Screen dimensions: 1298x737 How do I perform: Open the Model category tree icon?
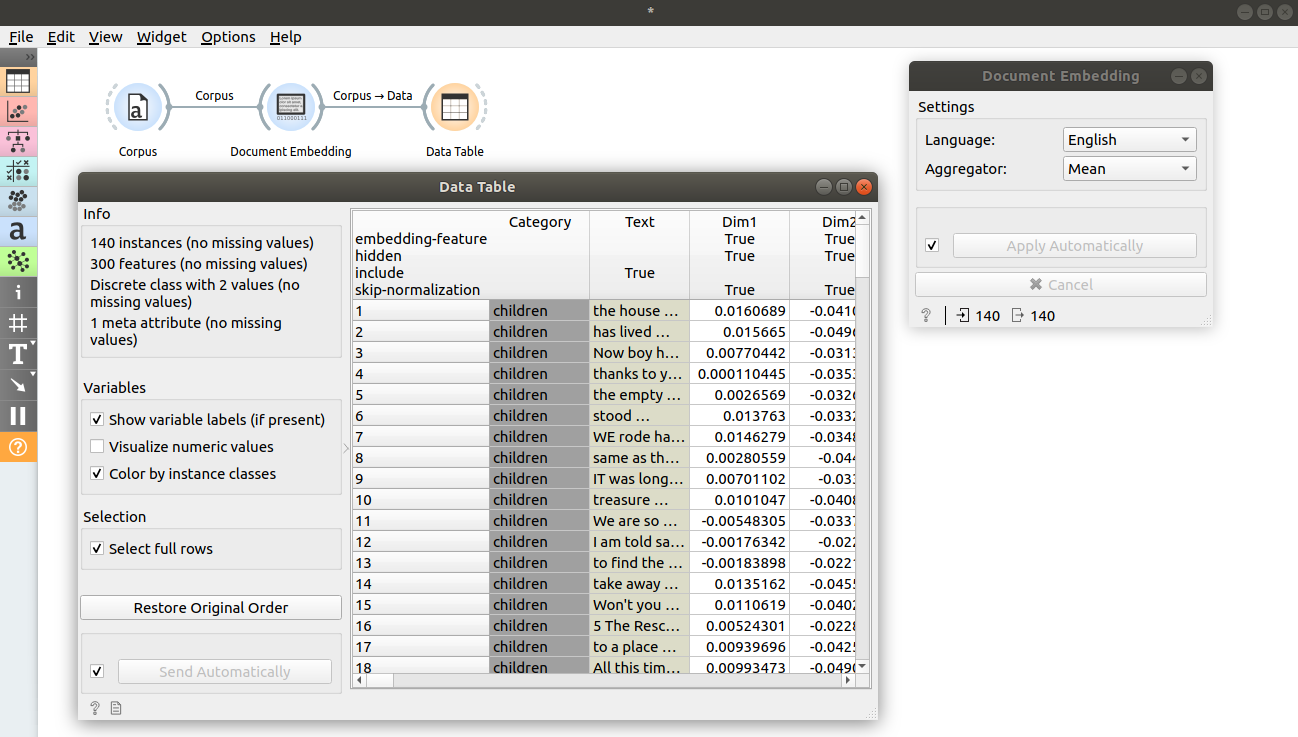(18, 141)
